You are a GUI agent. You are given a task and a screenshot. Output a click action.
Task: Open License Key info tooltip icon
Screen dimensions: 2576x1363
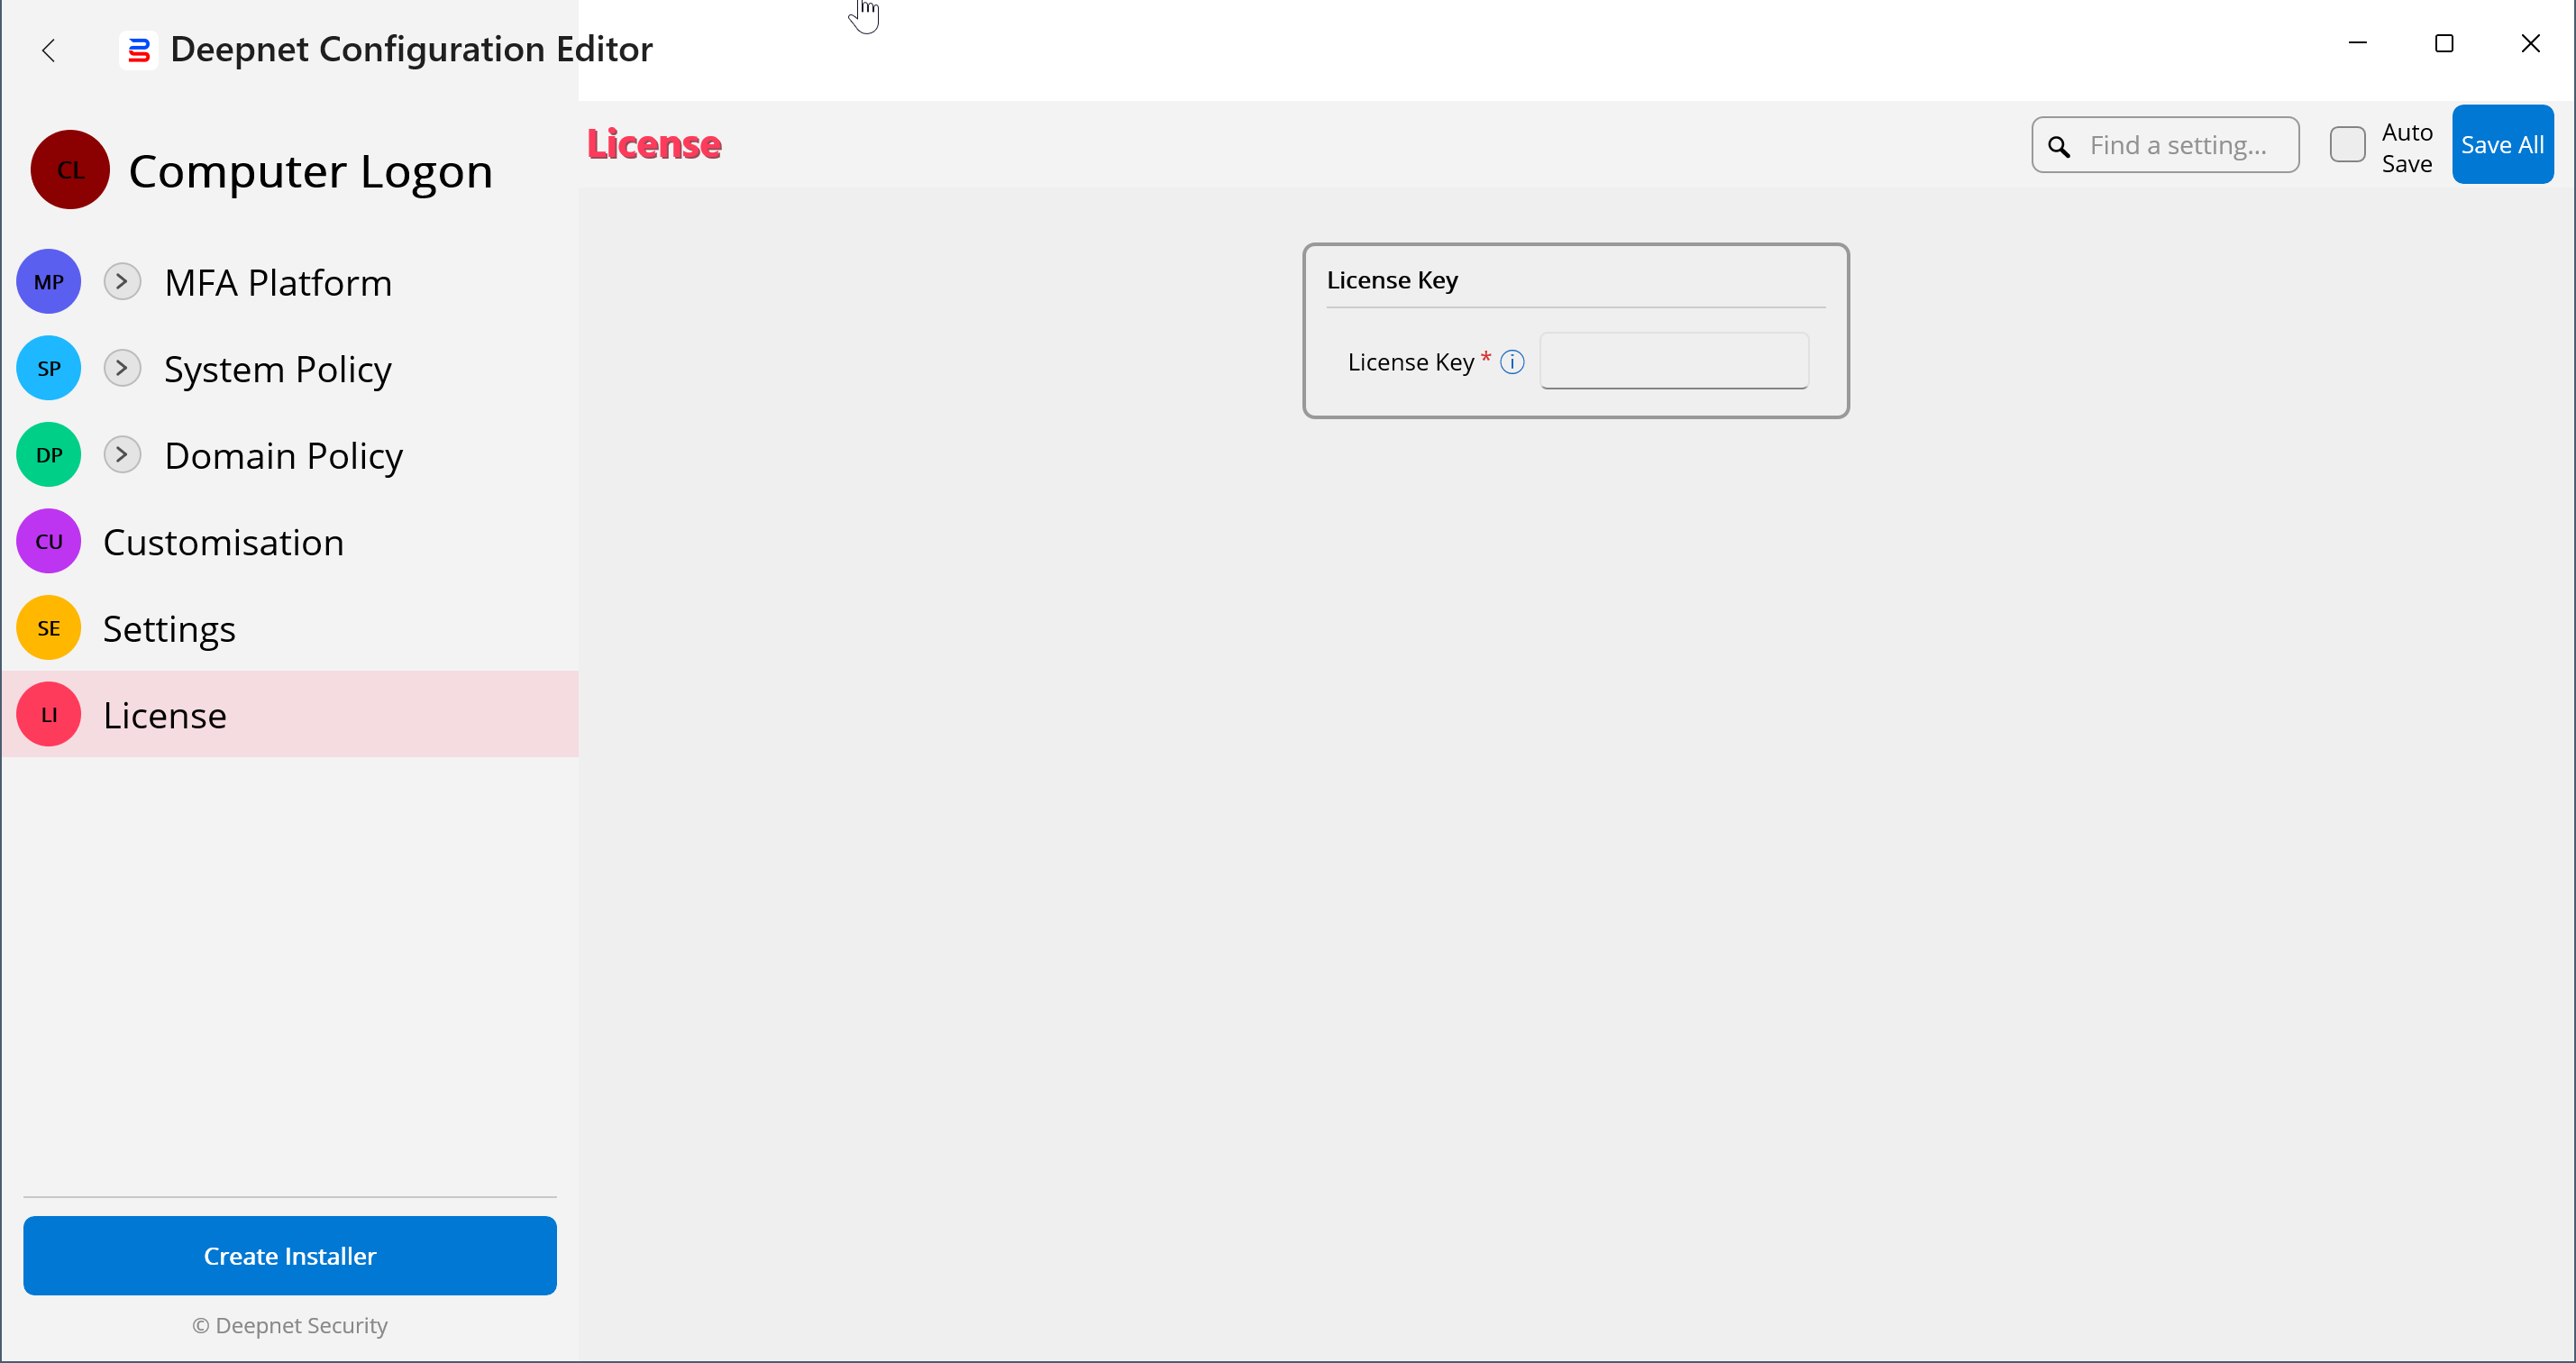(1512, 362)
